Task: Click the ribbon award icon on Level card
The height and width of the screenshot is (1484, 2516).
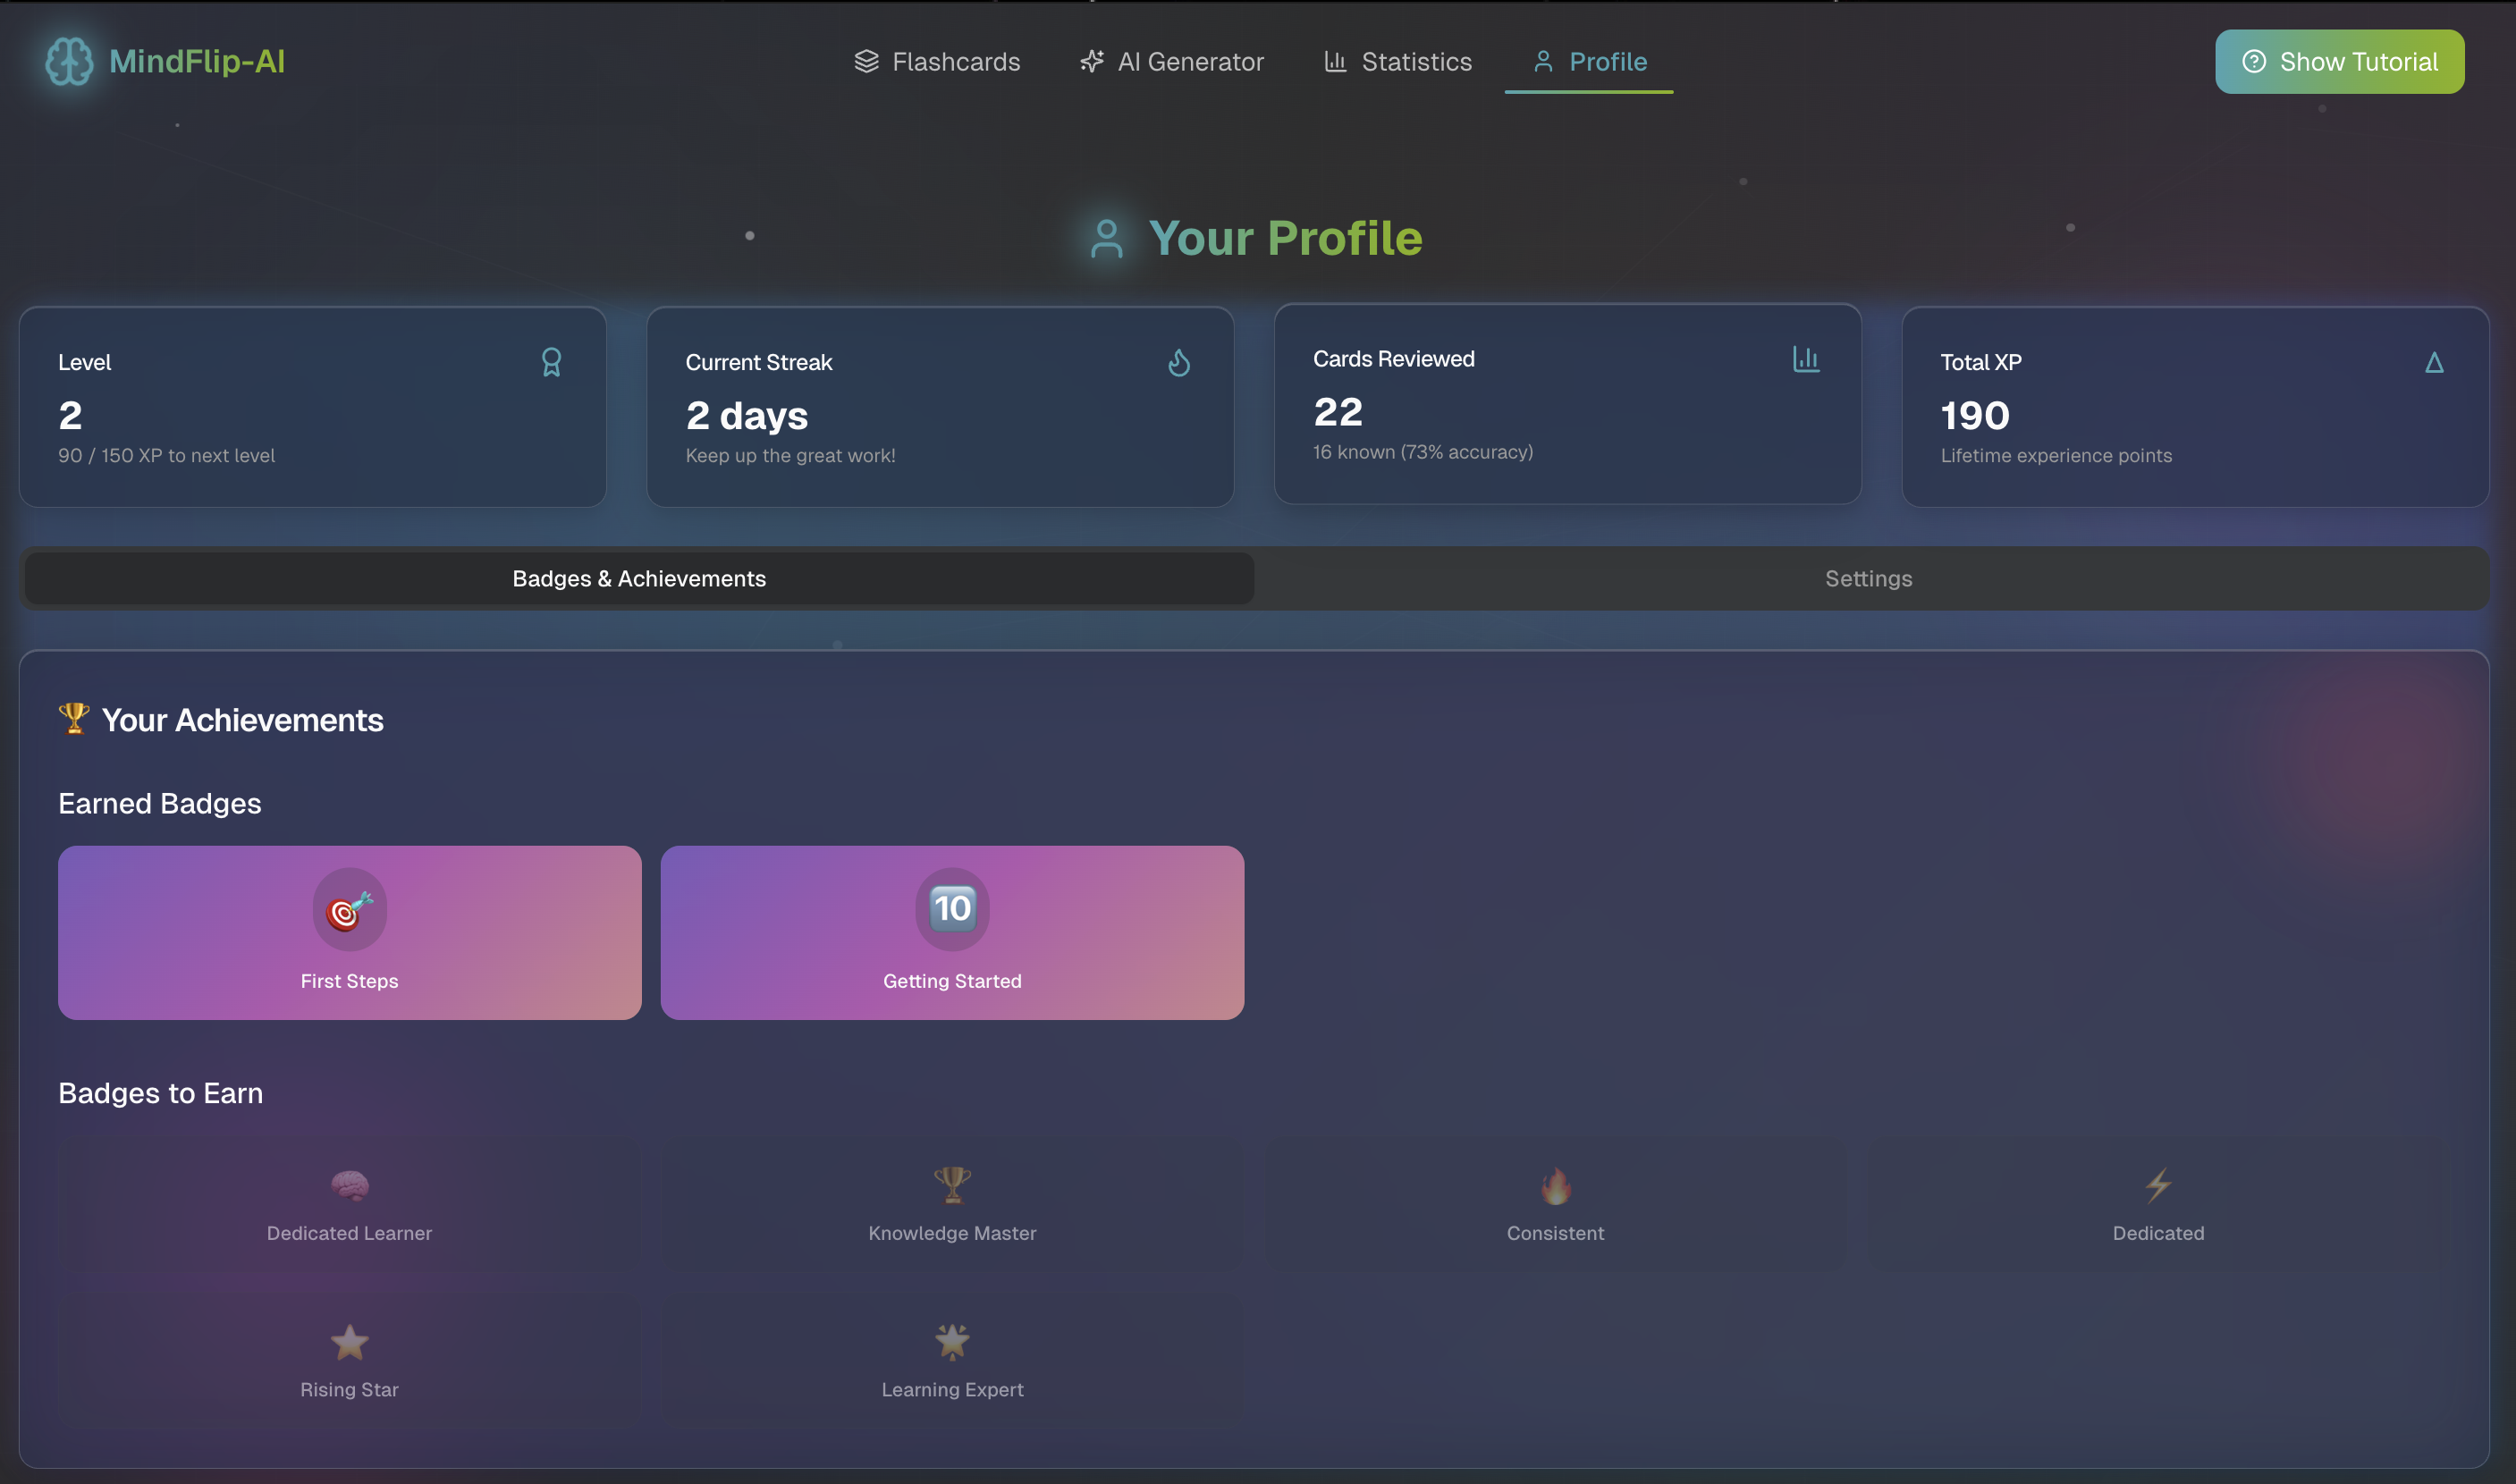Action: pyautogui.click(x=551, y=362)
